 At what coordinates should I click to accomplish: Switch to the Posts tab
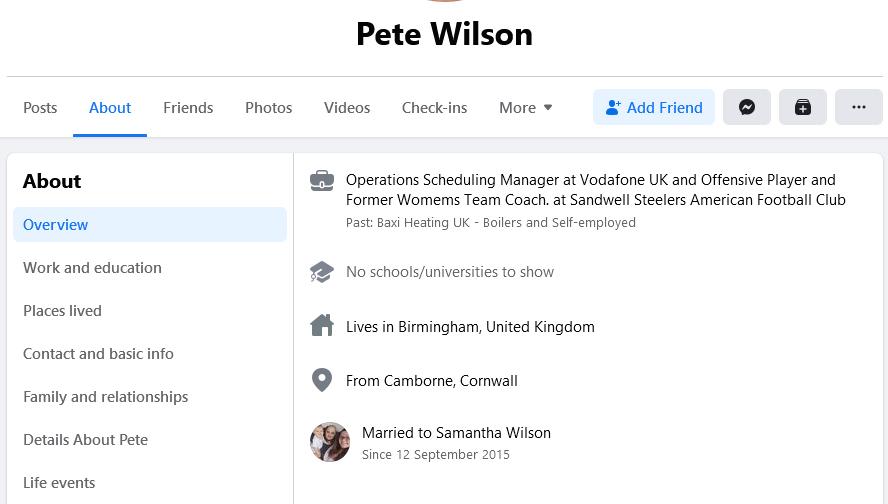click(40, 107)
